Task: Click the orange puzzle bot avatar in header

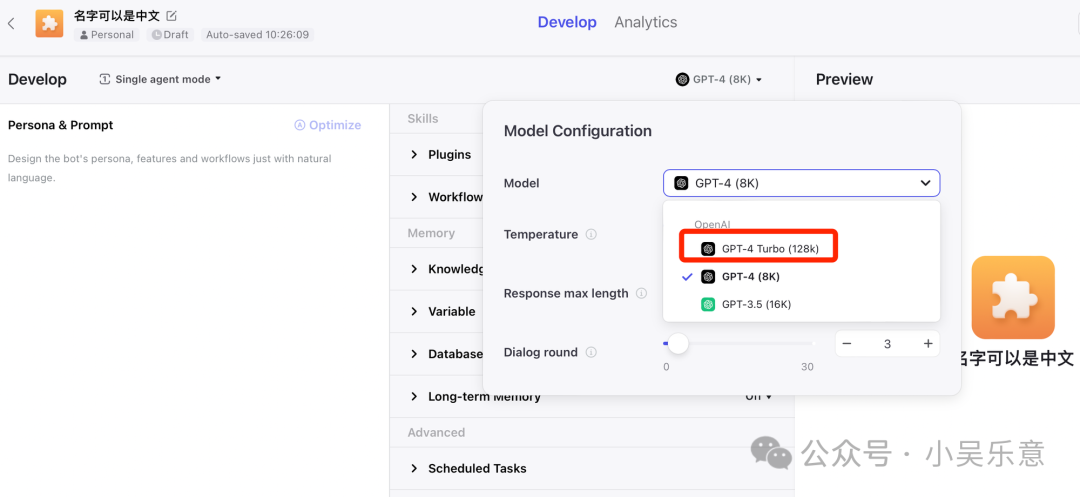Action: coord(49,23)
